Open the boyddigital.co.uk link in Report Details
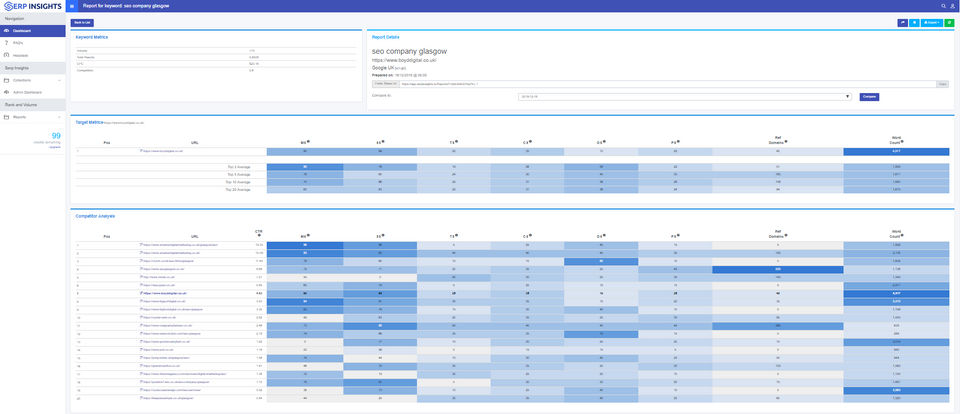This screenshot has width=960, height=414. pyautogui.click(x=405, y=60)
